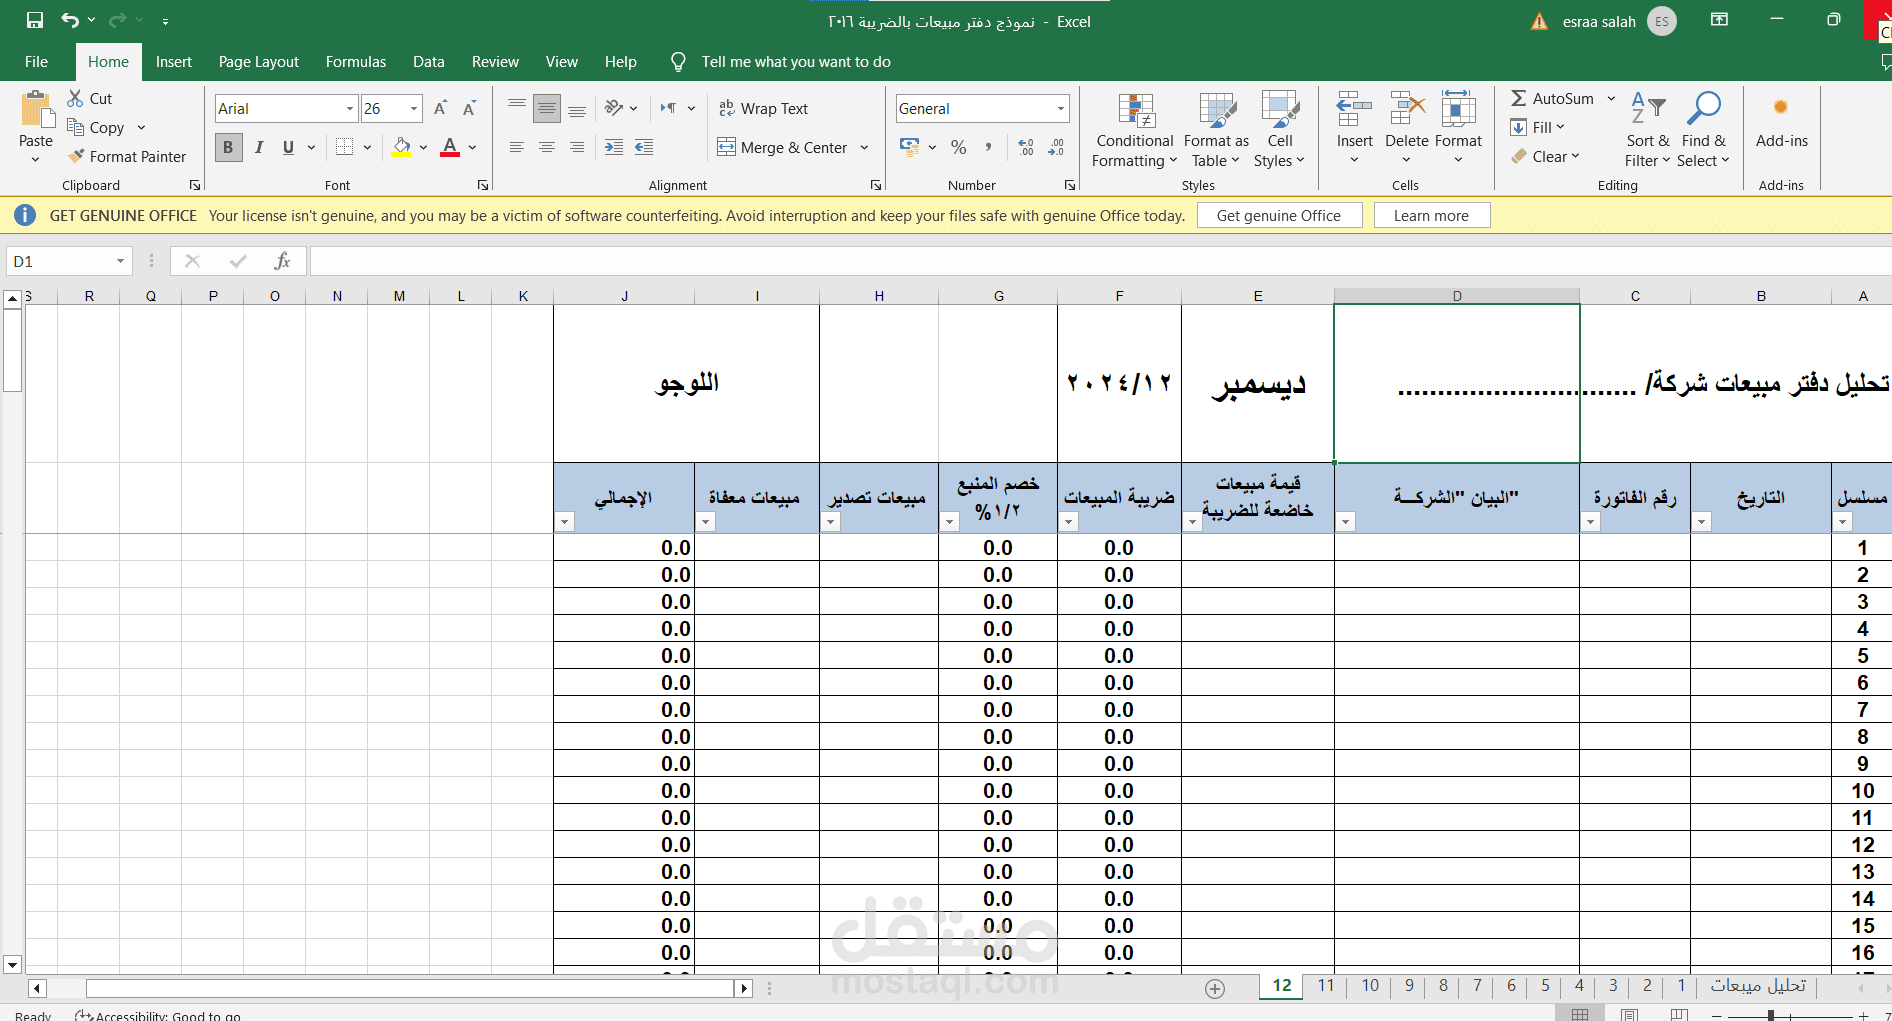Open Cell Styles gallery
The image size is (1892, 1021).
tap(1280, 130)
